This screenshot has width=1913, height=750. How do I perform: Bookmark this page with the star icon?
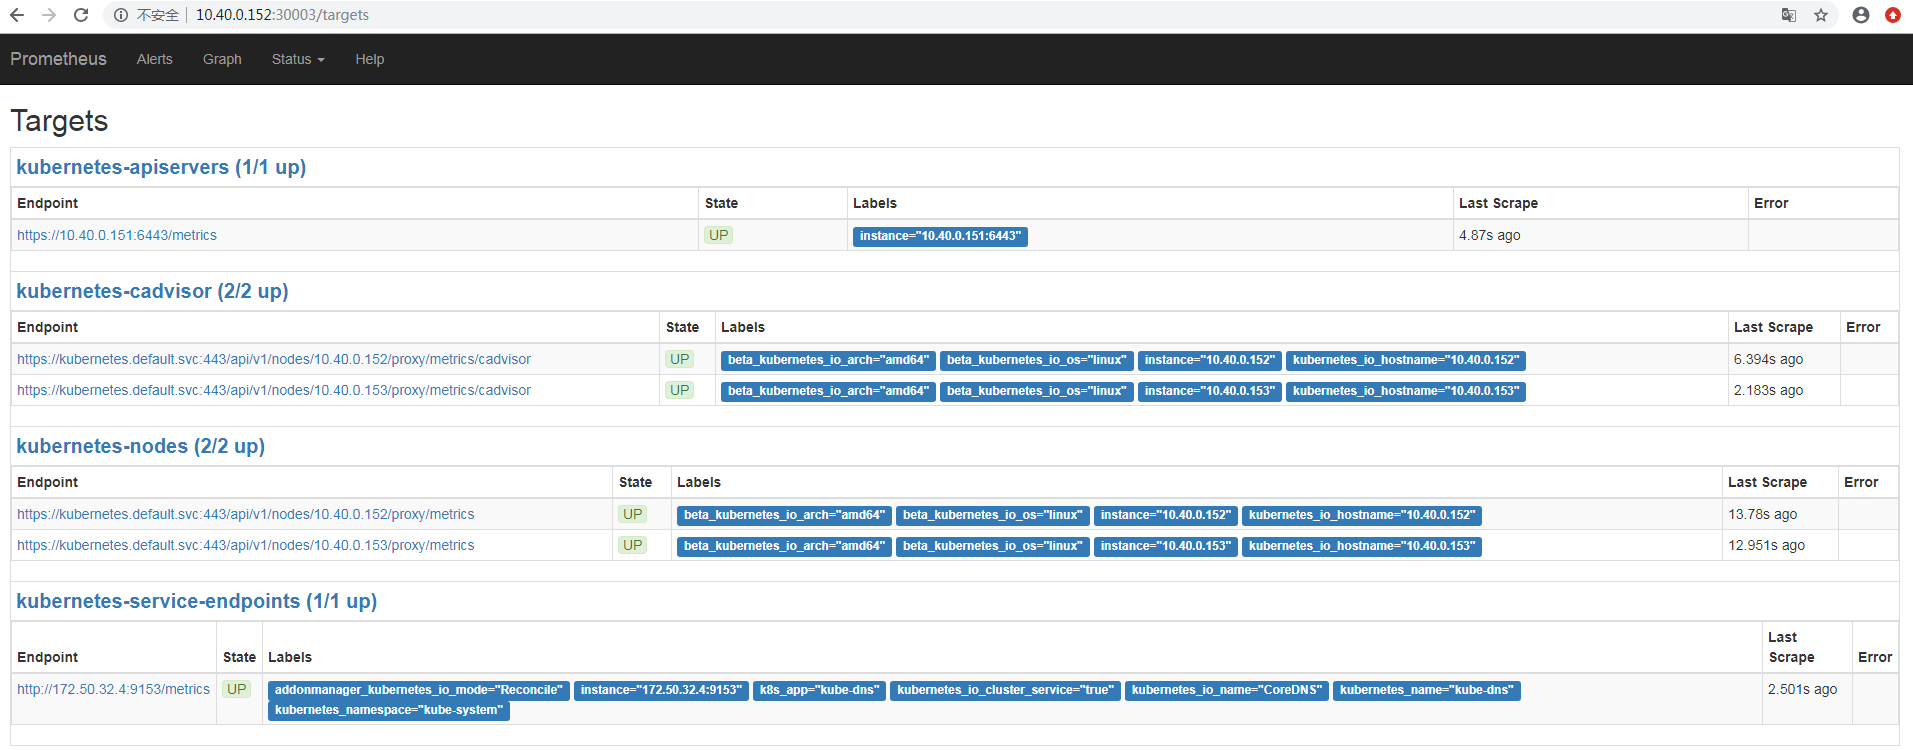[x=1821, y=15]
